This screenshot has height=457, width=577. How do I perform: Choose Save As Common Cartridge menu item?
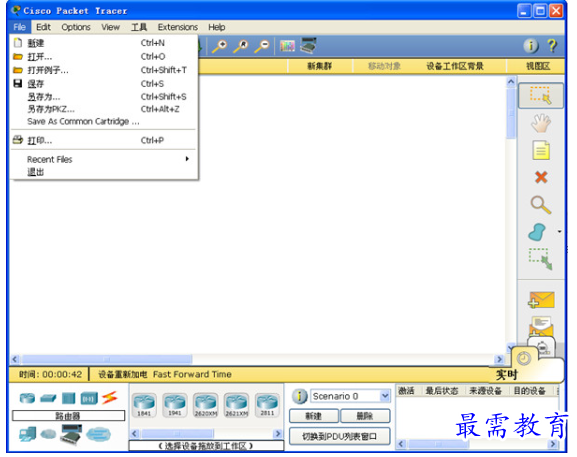click(x=104, y=121)
